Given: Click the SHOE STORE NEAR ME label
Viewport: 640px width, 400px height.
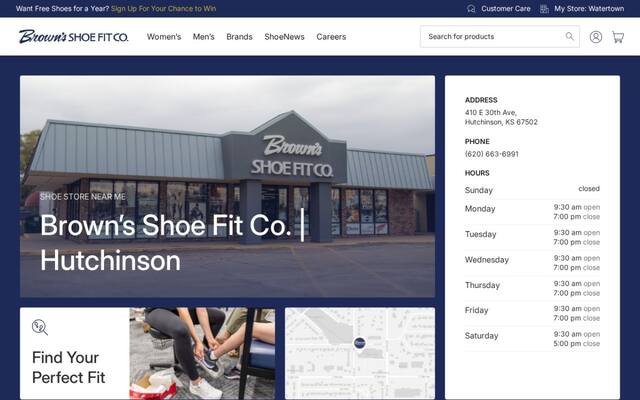Looking at the screenshot, I should tap(82, 197).
